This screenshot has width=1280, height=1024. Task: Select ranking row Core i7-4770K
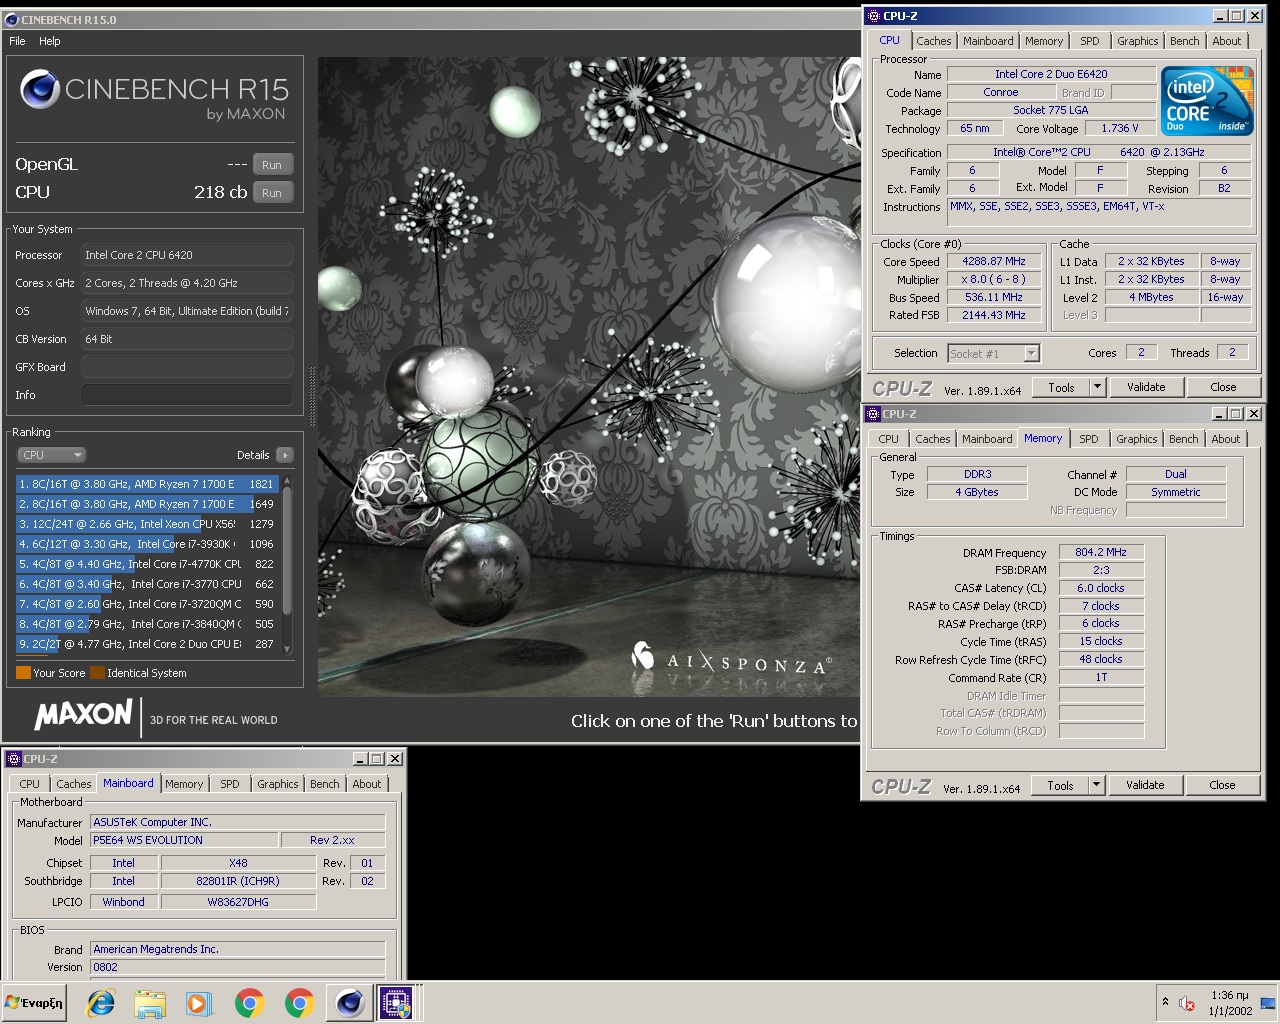coord(147,564)
